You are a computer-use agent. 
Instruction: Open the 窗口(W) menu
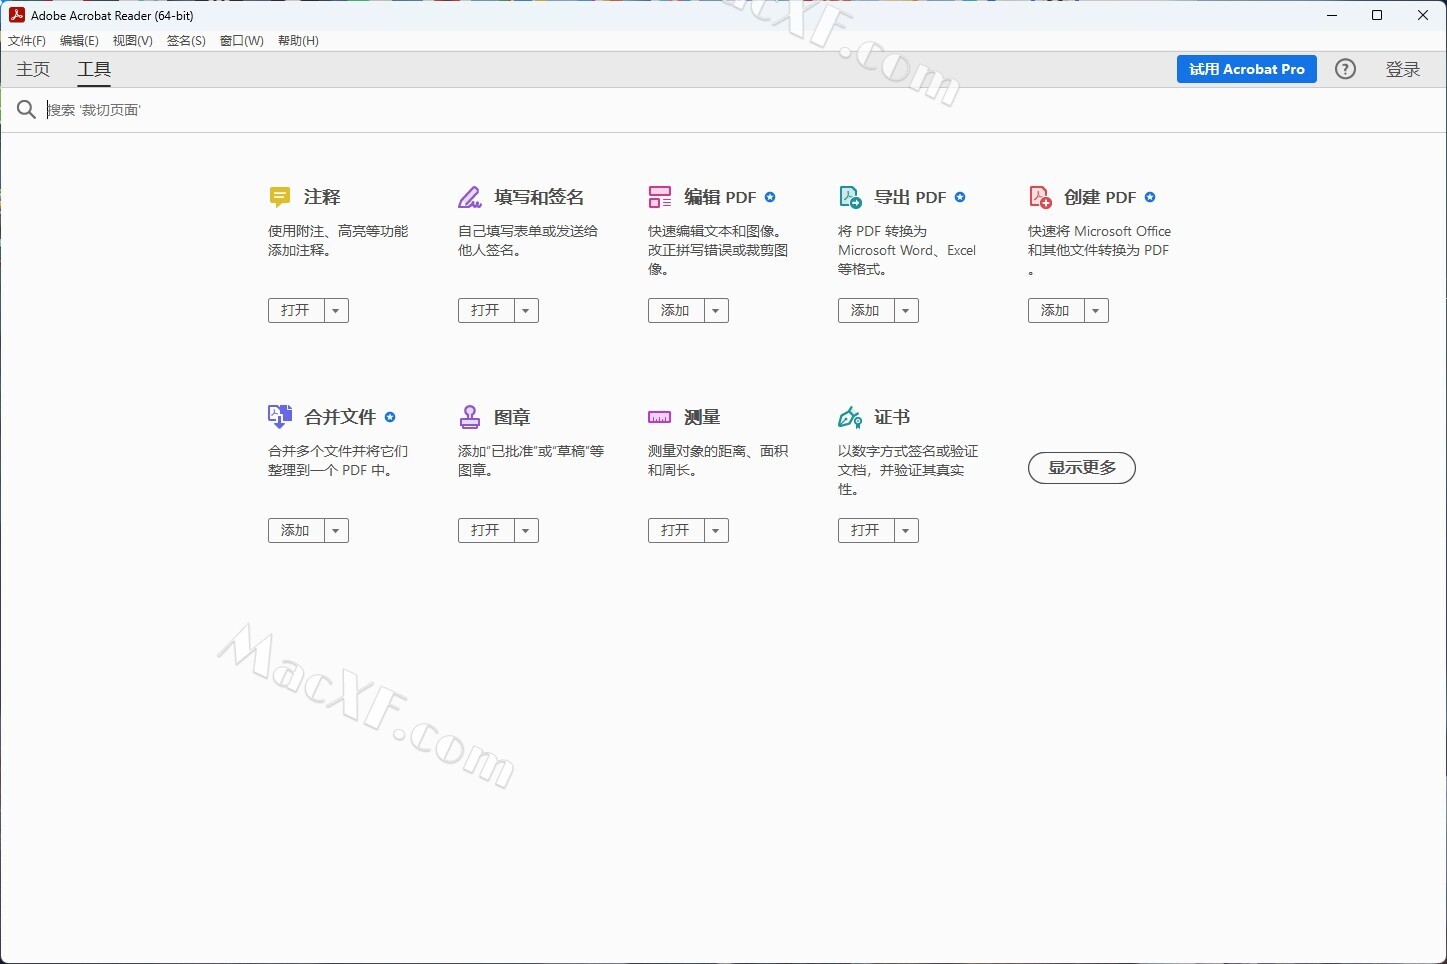pyautogui.click(x=242, y=41)
